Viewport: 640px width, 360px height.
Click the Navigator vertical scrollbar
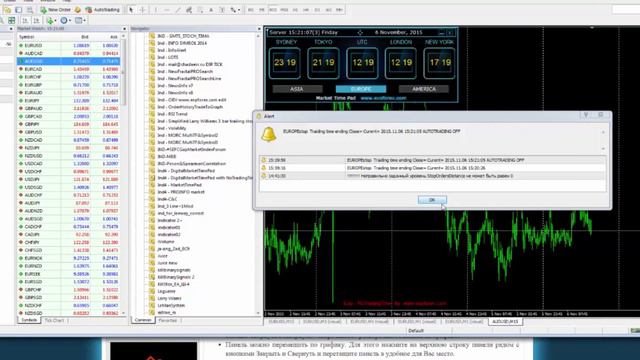tap(258, 175)
